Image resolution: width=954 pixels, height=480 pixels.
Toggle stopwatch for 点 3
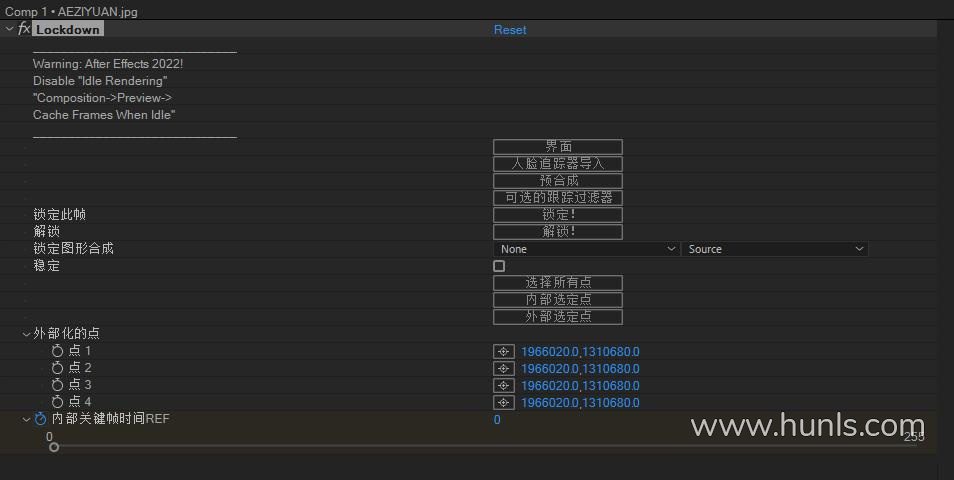click(x=57, y=385)
